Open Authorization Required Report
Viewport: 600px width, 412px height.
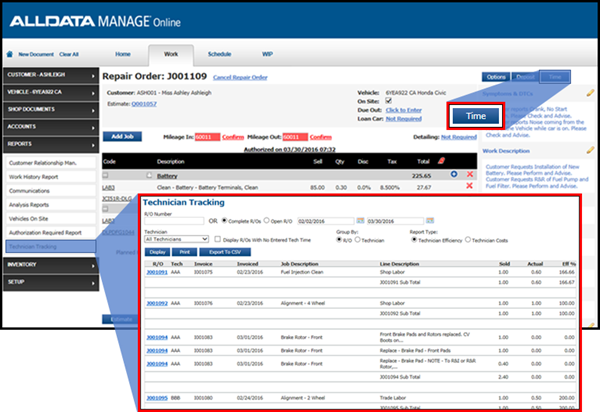[51, 233]
